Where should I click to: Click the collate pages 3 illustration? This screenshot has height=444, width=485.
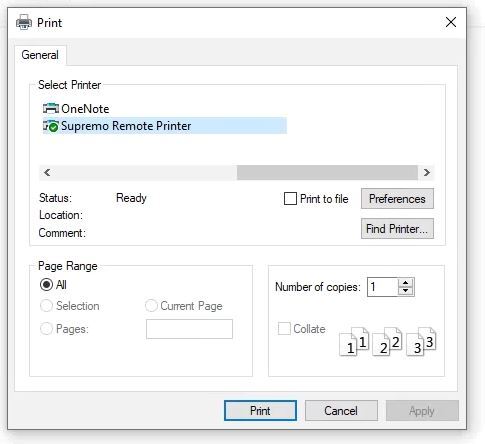pos(421,342)
